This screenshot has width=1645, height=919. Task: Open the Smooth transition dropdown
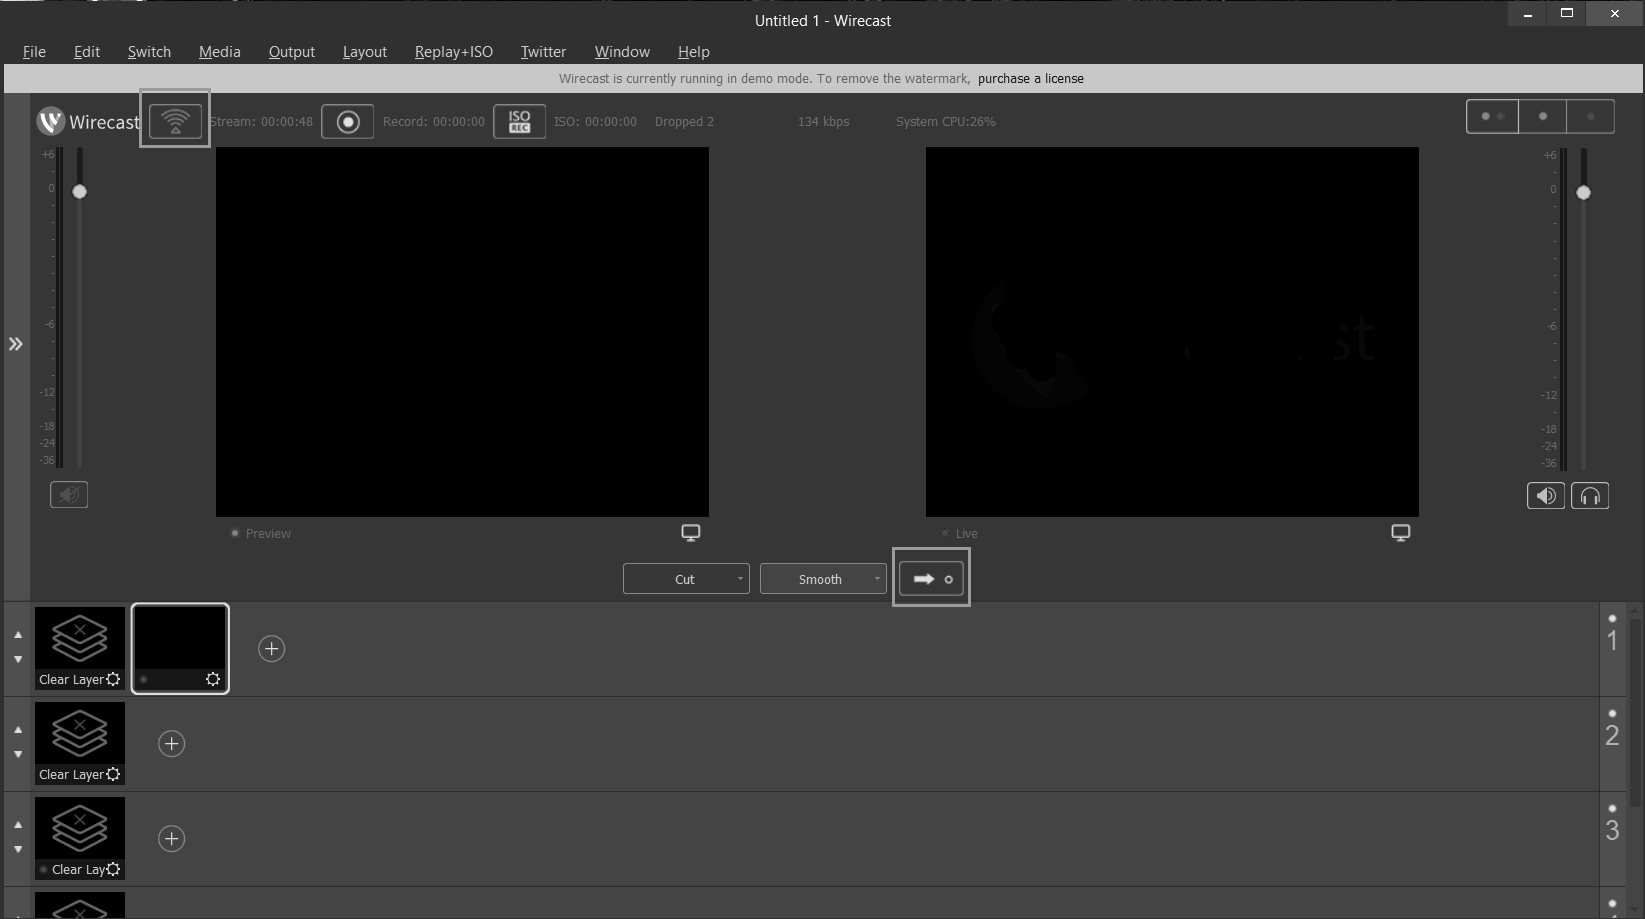coord(875,578)
